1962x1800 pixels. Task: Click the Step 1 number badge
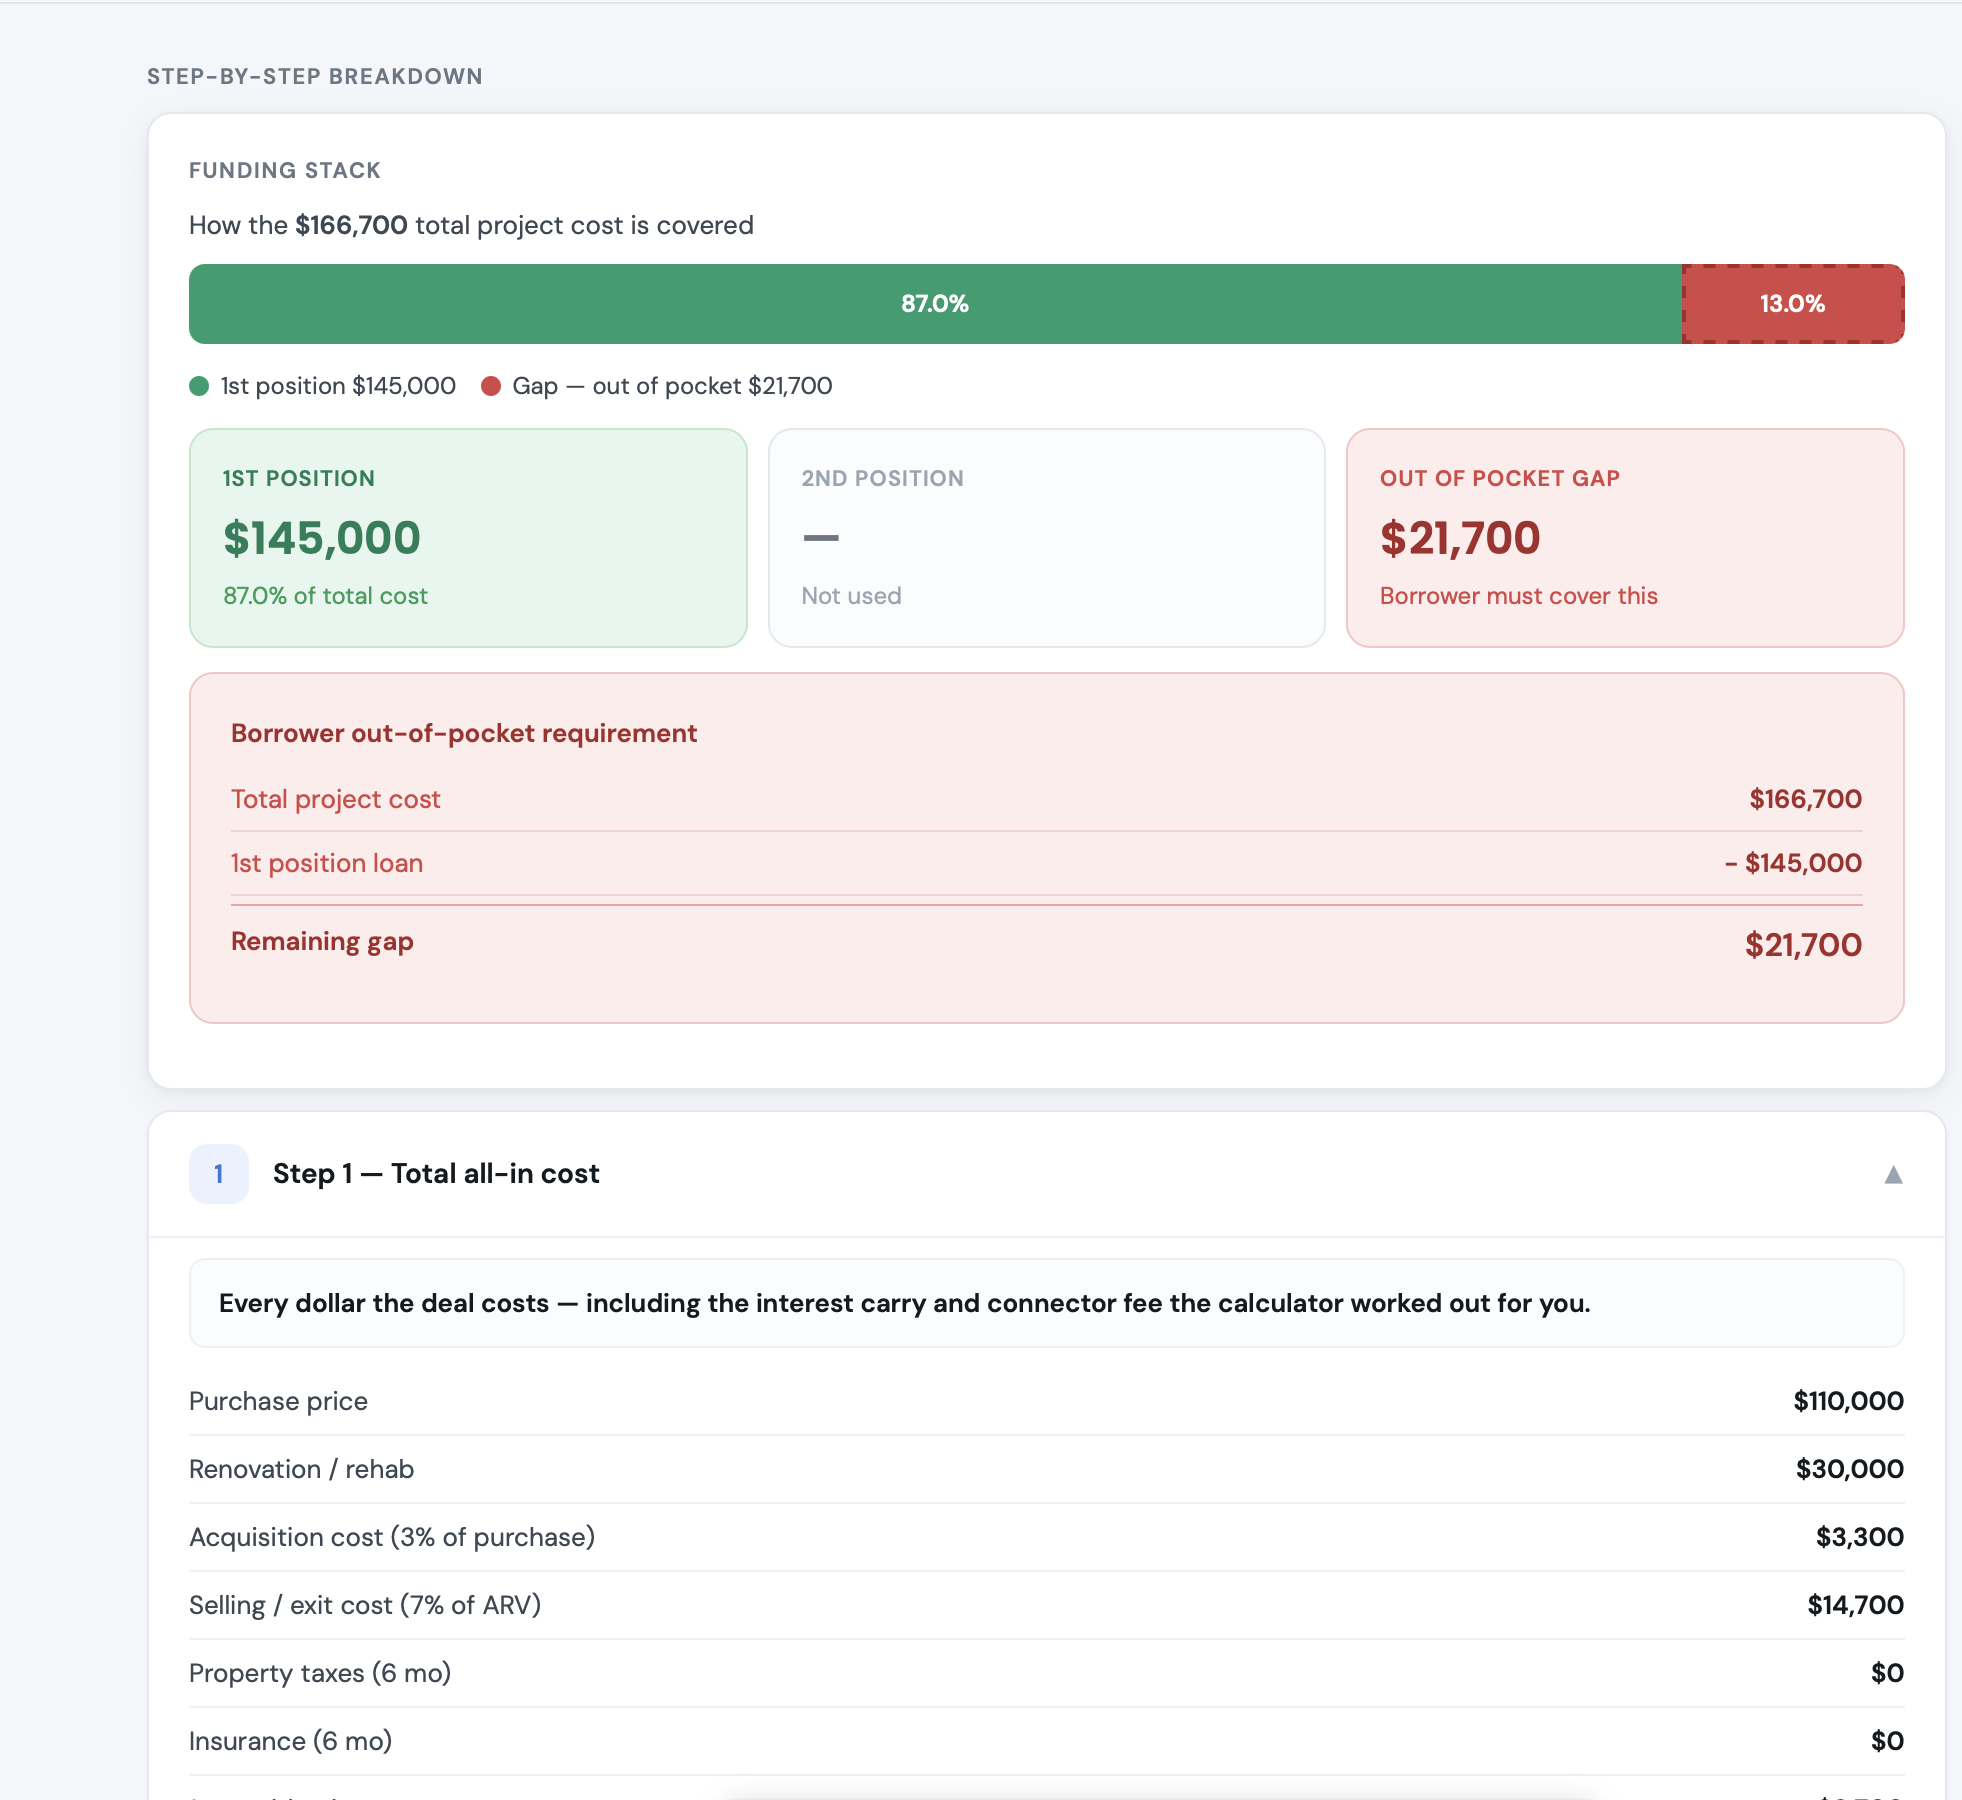tap(219, 1174)
